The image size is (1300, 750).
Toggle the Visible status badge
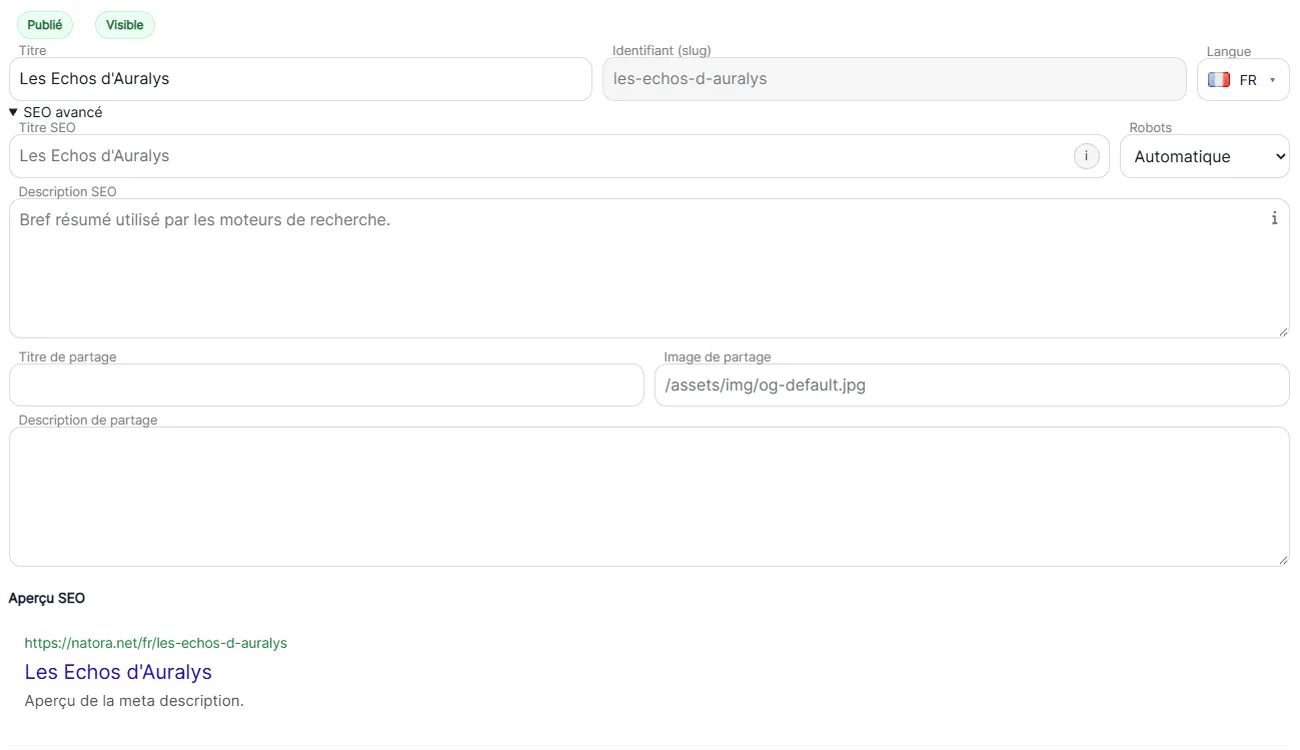click(125, 25)
